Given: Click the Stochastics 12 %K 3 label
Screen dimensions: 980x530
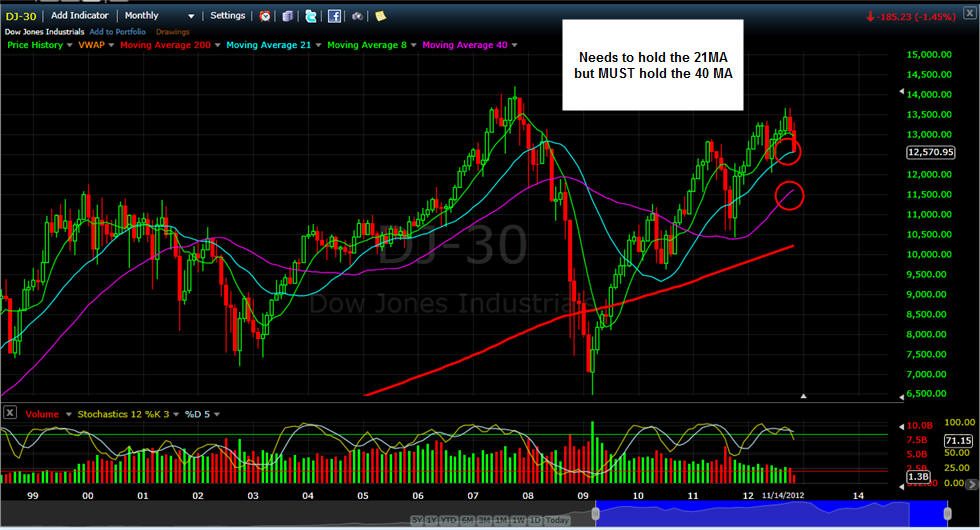Looking at the screenshot, I should [x=123, y=414].
